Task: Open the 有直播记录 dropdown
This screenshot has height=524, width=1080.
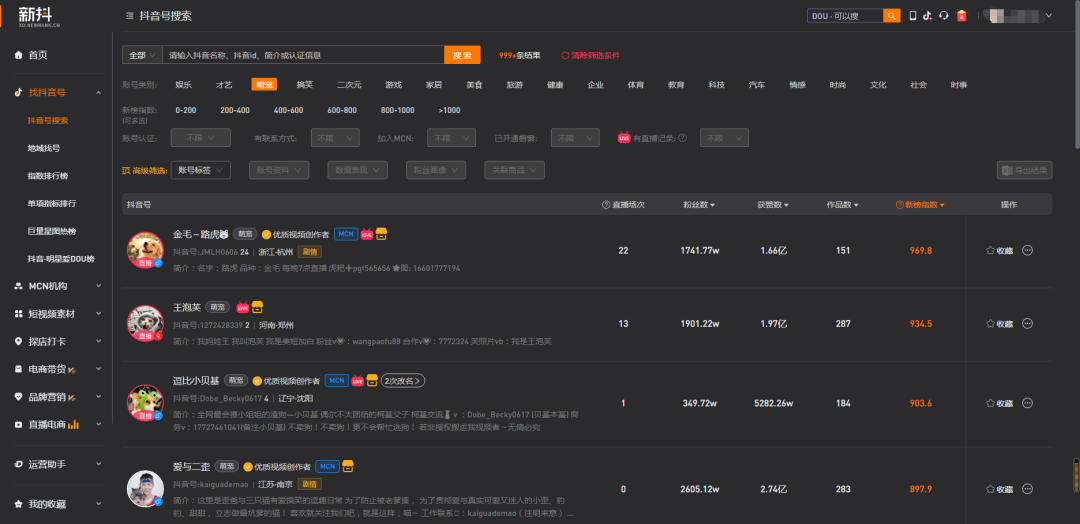Action: [725, 138]
